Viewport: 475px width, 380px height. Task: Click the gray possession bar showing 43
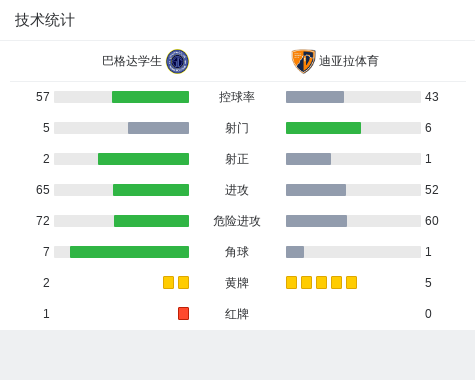[315, 97]
